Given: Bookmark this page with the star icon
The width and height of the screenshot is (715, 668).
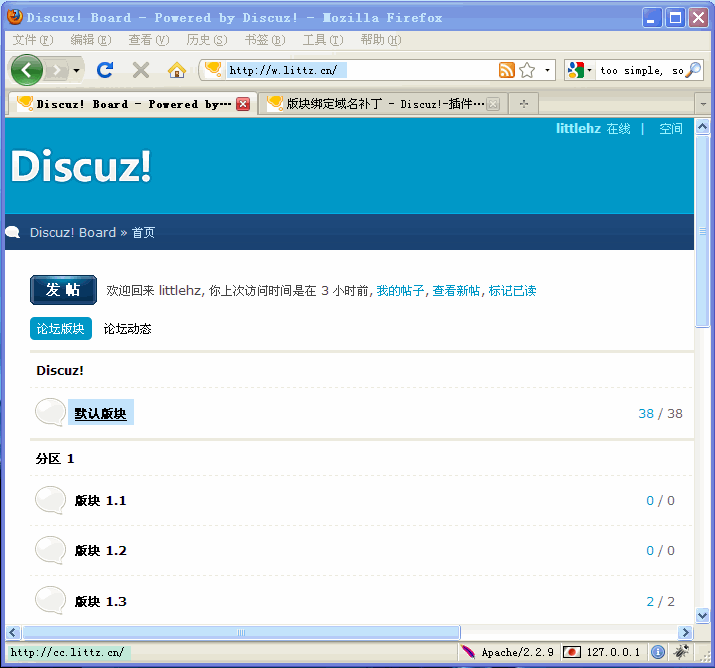Looking at the screenshot, I should click(x=527, y=70).
